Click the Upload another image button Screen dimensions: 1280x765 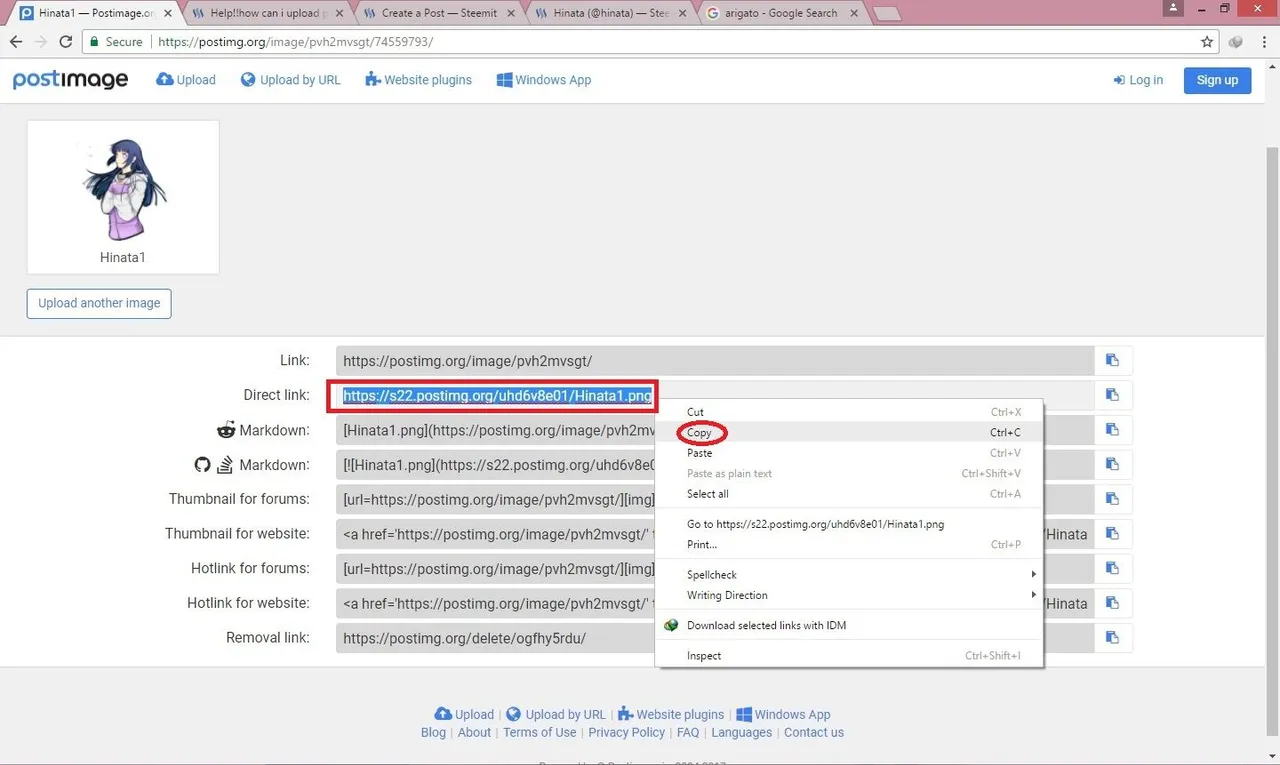[x=99, y=303]
